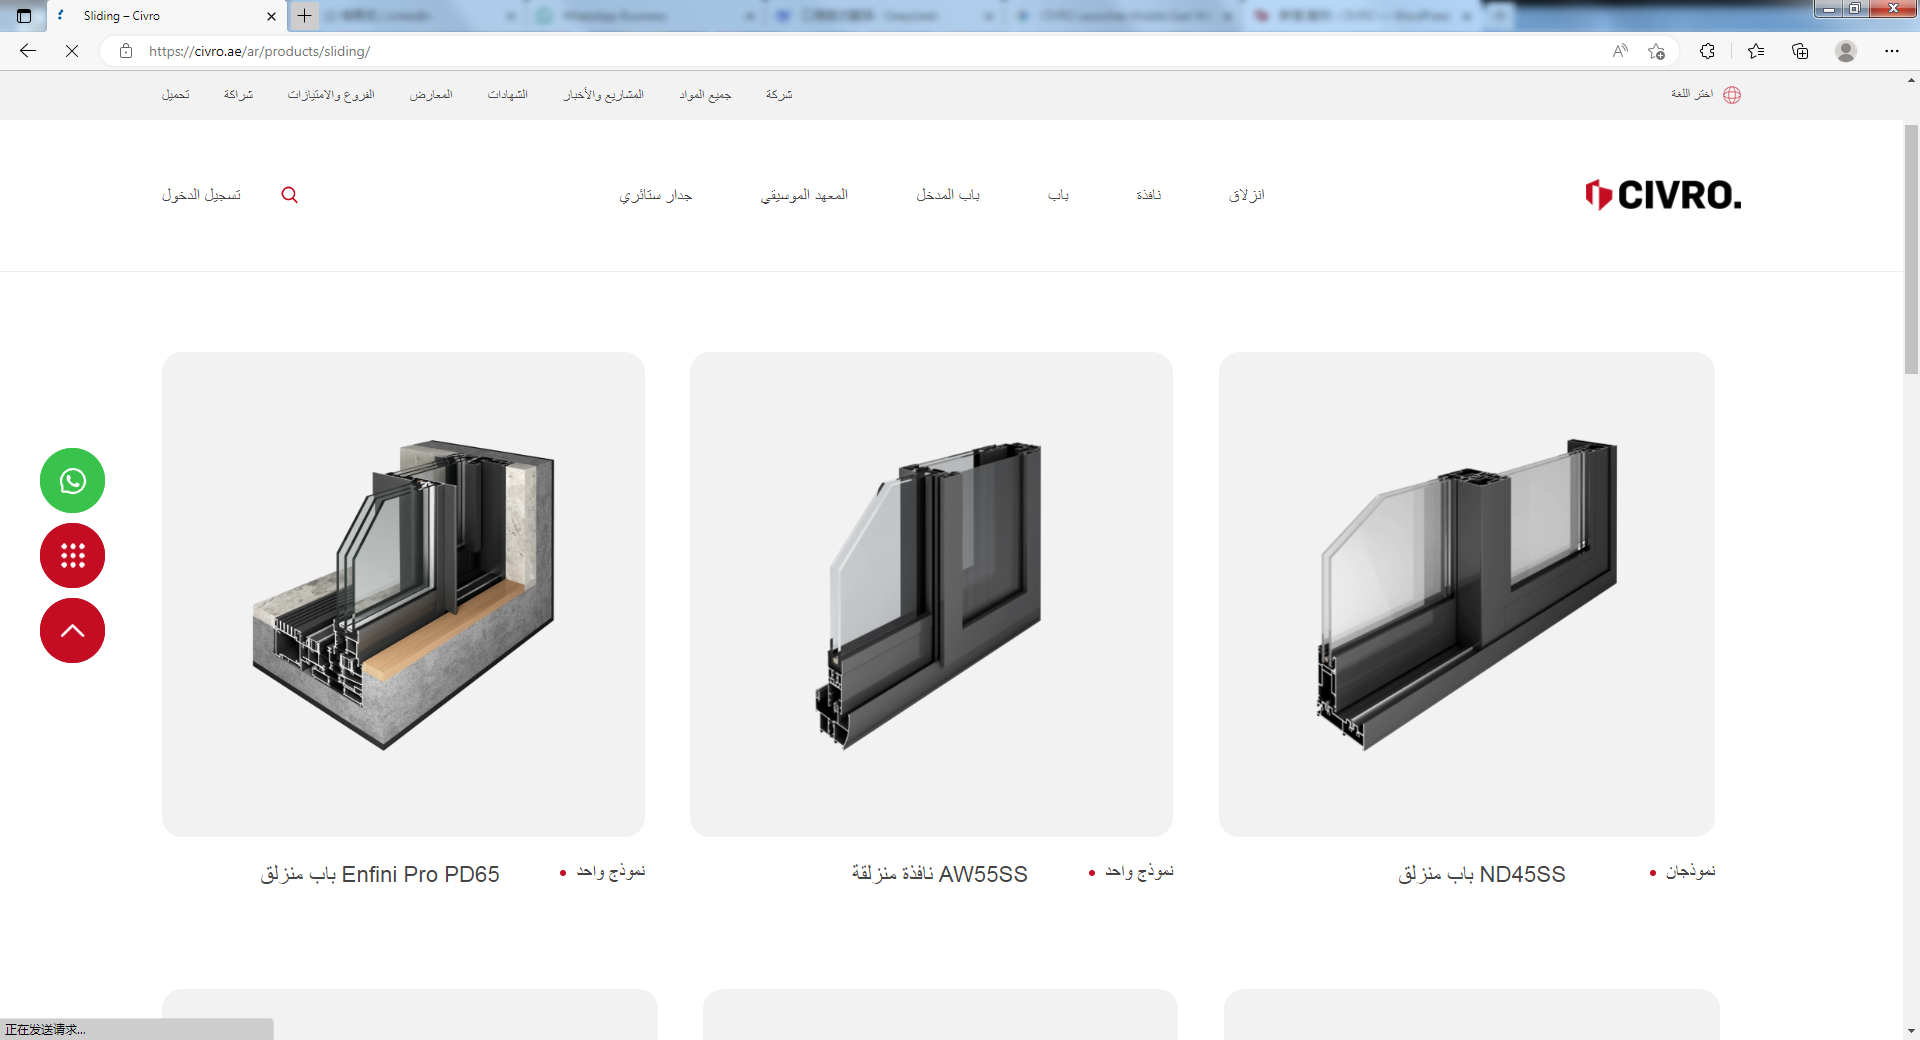Open the AW55SS sliding window product image
Viewport: 1920px width, 1040px height.
tap(931, 594)
